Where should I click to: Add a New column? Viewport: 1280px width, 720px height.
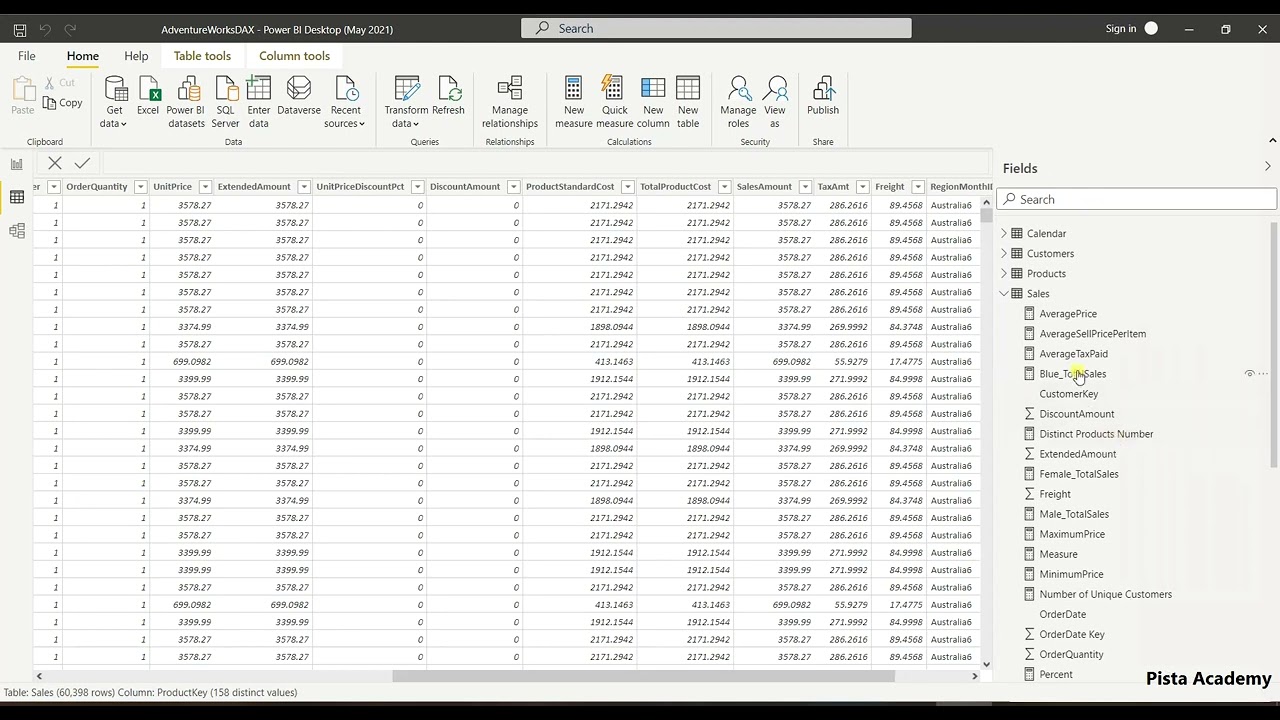click(653, 103)
